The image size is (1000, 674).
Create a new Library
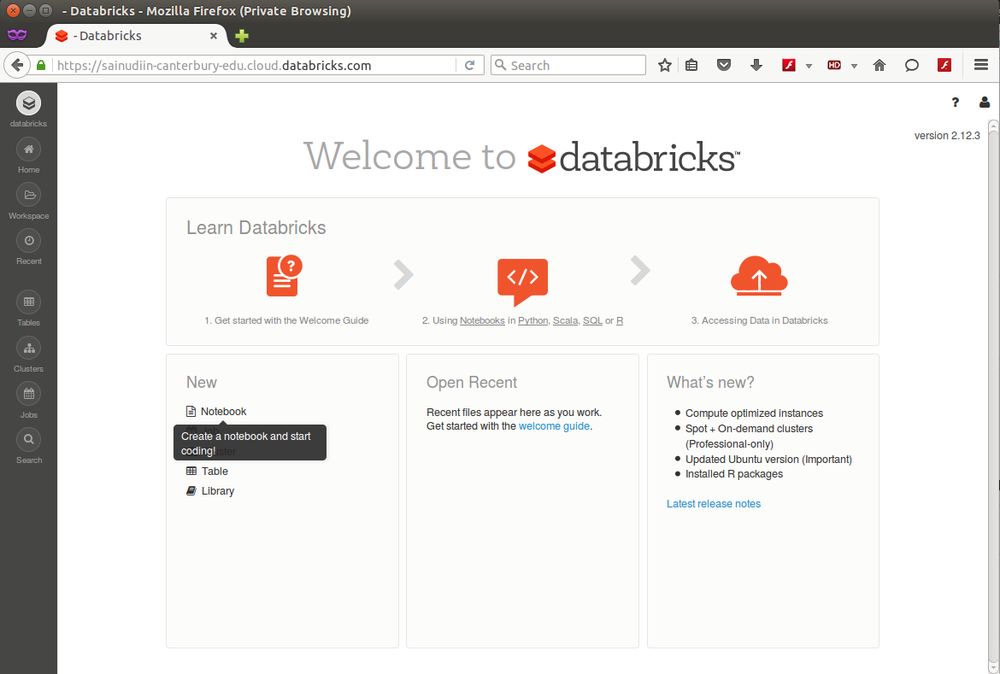(x=210, y=491)
